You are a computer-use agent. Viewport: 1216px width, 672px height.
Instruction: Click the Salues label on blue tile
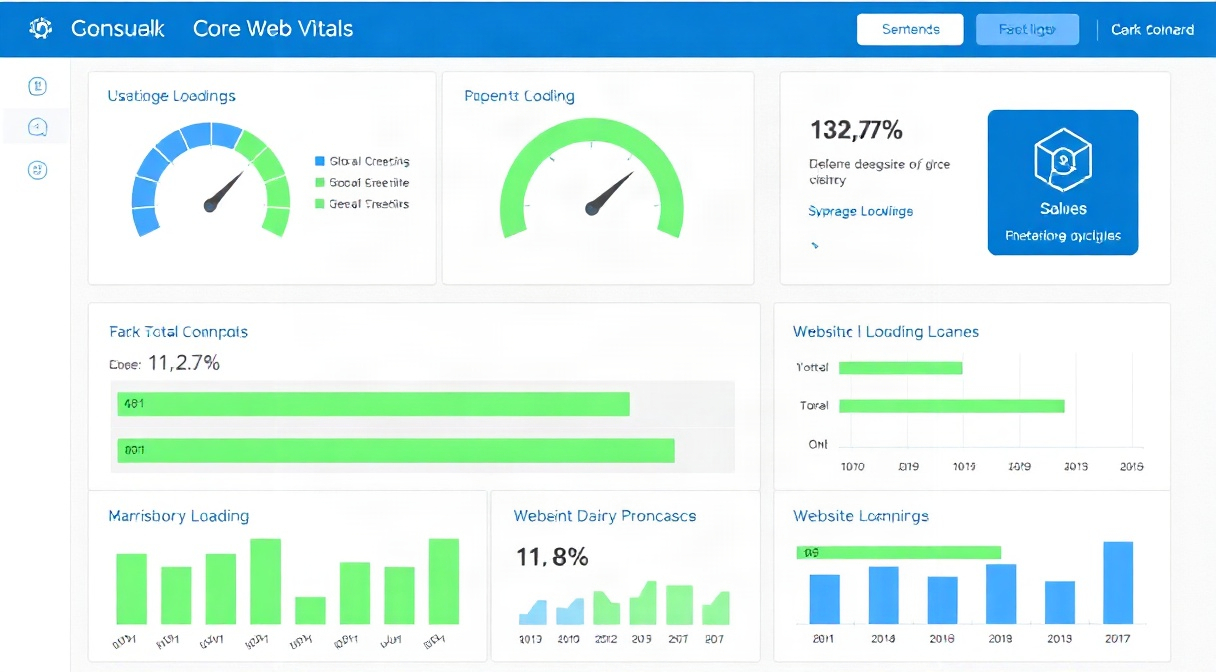coord(1063,209)
